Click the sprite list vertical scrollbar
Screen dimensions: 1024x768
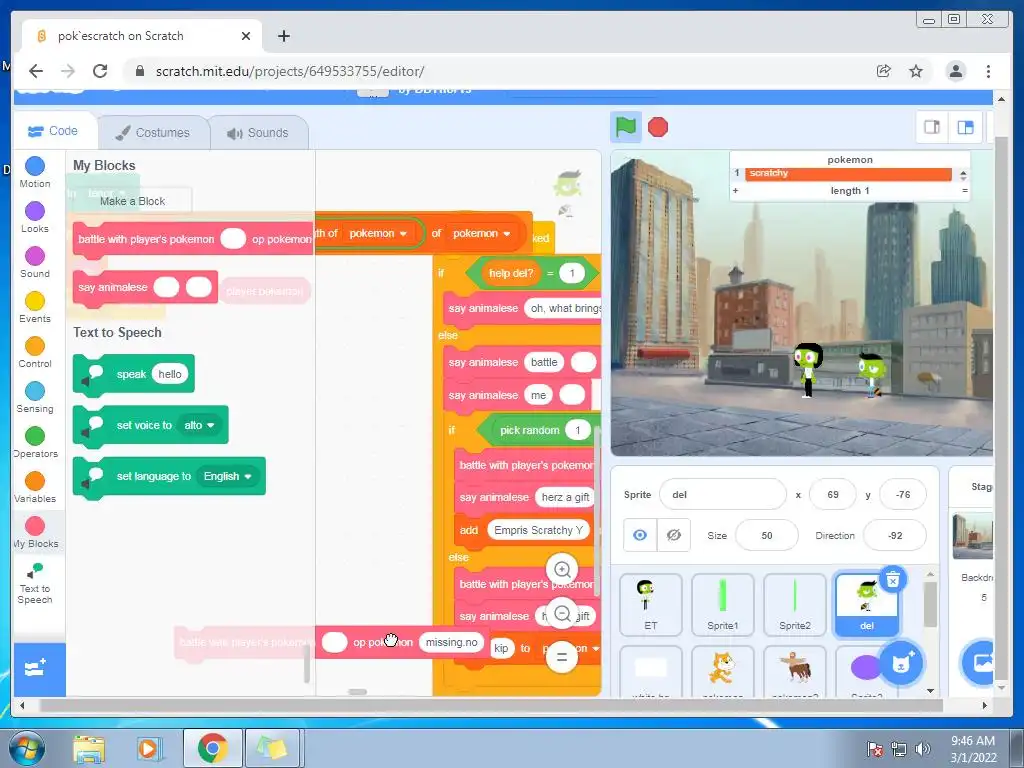(930, 605)
